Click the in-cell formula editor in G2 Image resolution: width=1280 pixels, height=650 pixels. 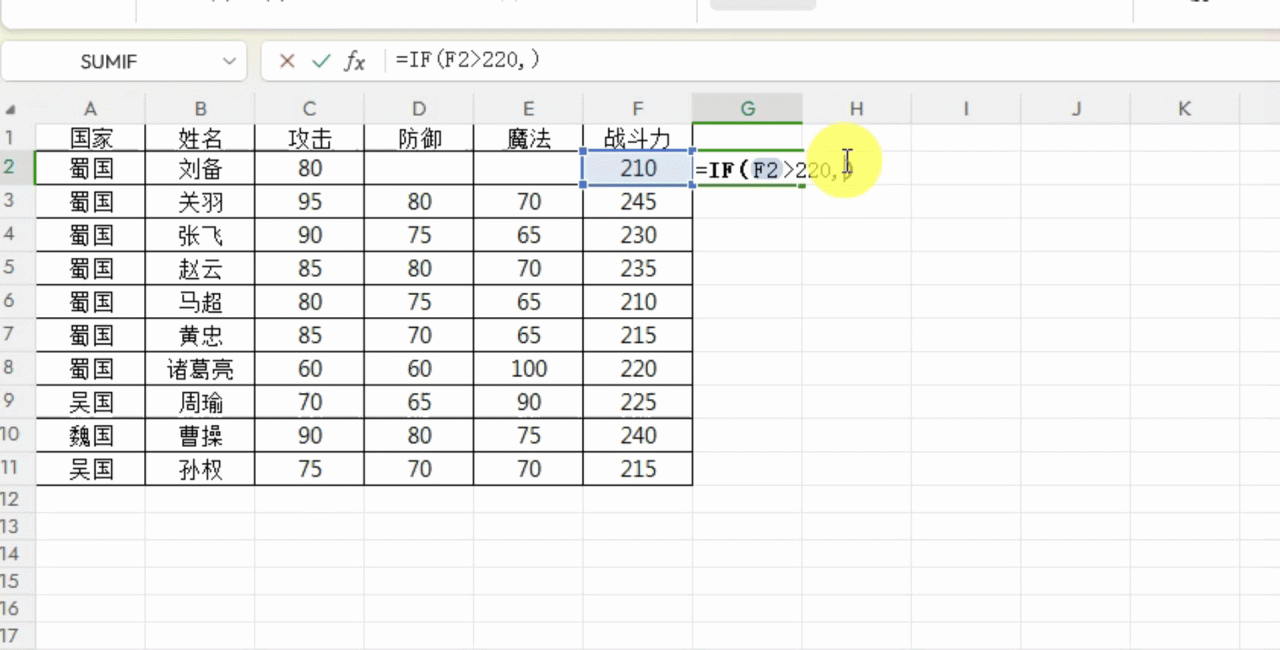click(747, 169)
